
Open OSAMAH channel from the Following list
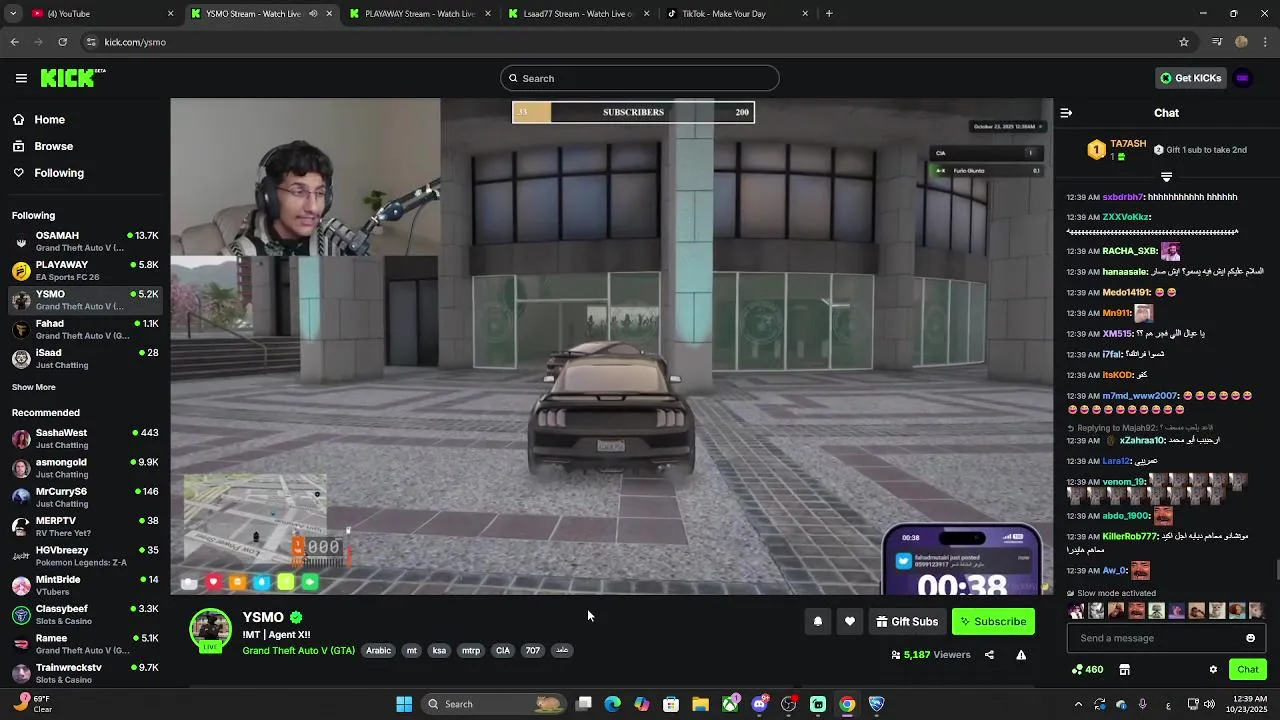[85, 241]
